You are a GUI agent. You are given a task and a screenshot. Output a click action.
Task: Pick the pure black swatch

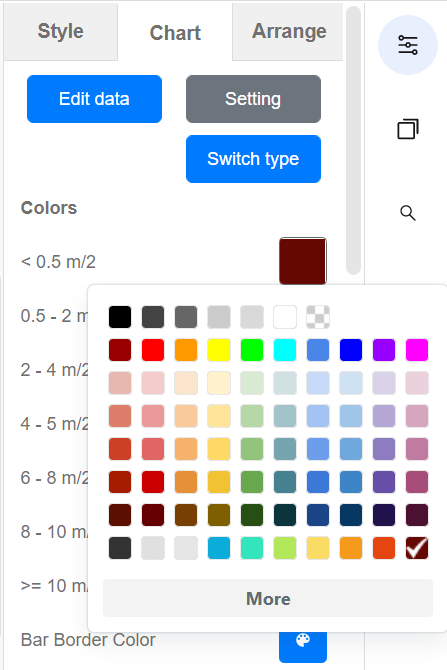coord(120,317)
